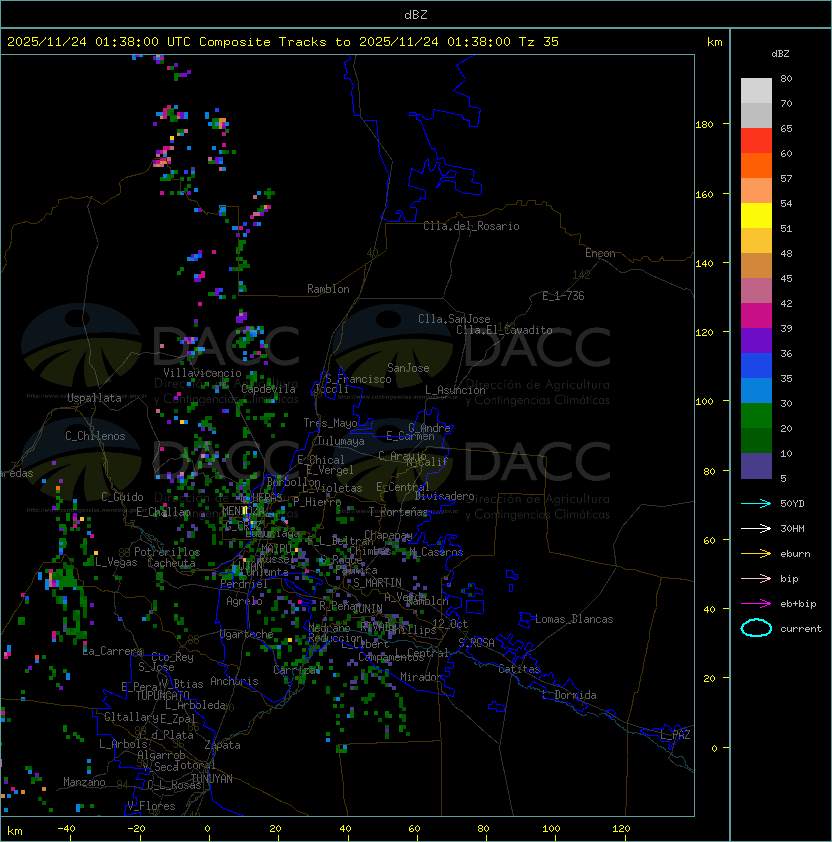Viewport: 832px width, 842px height.
Task: Click the Catitas place label
Action: coord(519,669)
